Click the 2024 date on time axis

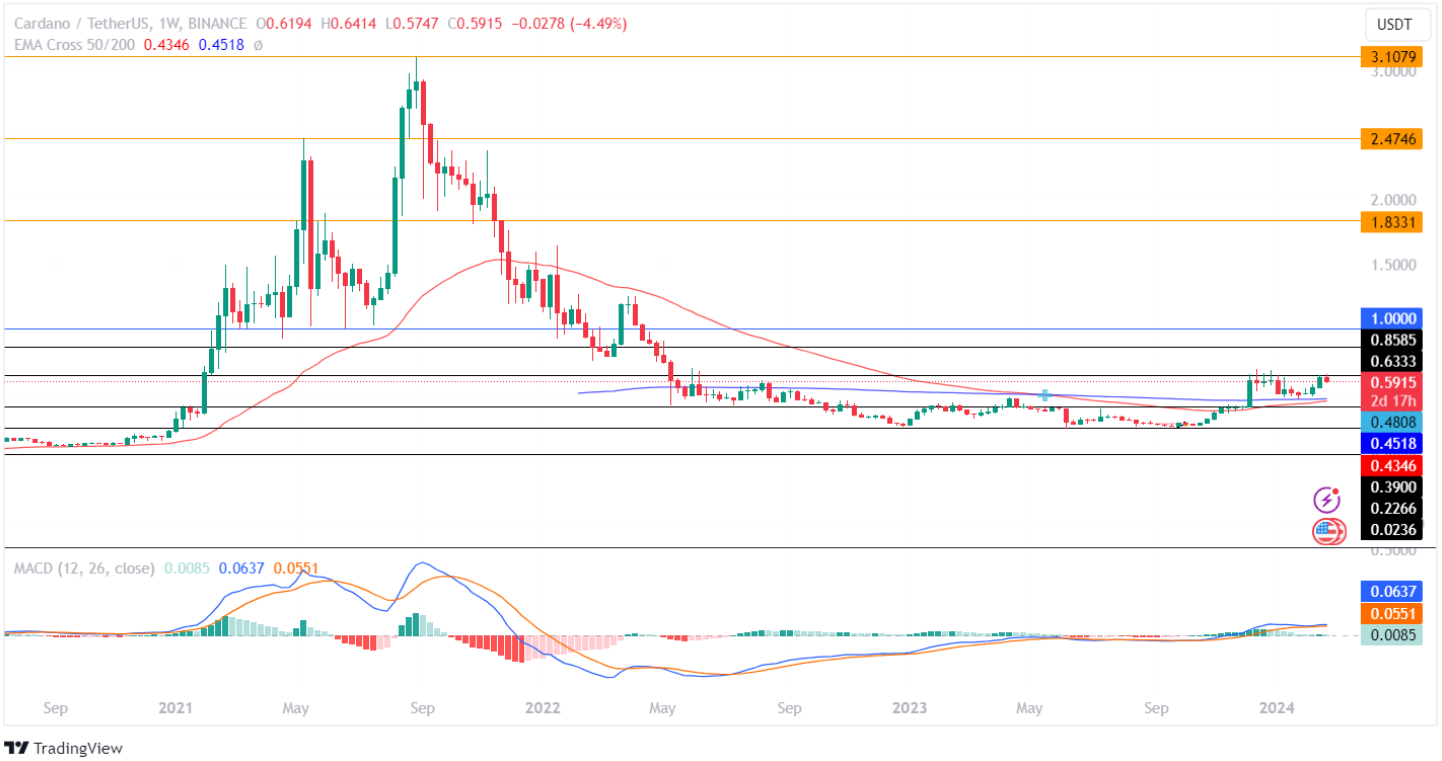click(1276, 709)
